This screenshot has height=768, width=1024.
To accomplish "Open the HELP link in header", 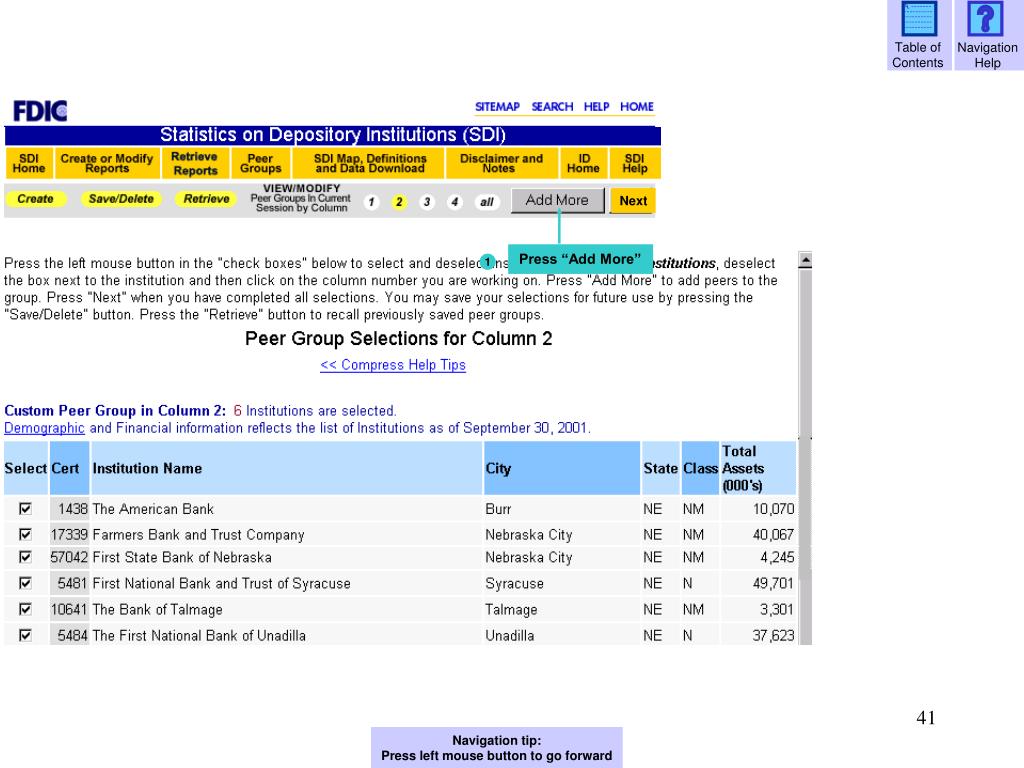I will click(x=596, y=106).
